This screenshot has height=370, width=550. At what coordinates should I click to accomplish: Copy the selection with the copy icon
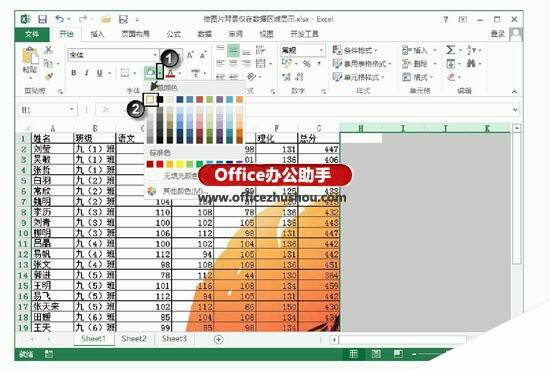coord(48,63)
